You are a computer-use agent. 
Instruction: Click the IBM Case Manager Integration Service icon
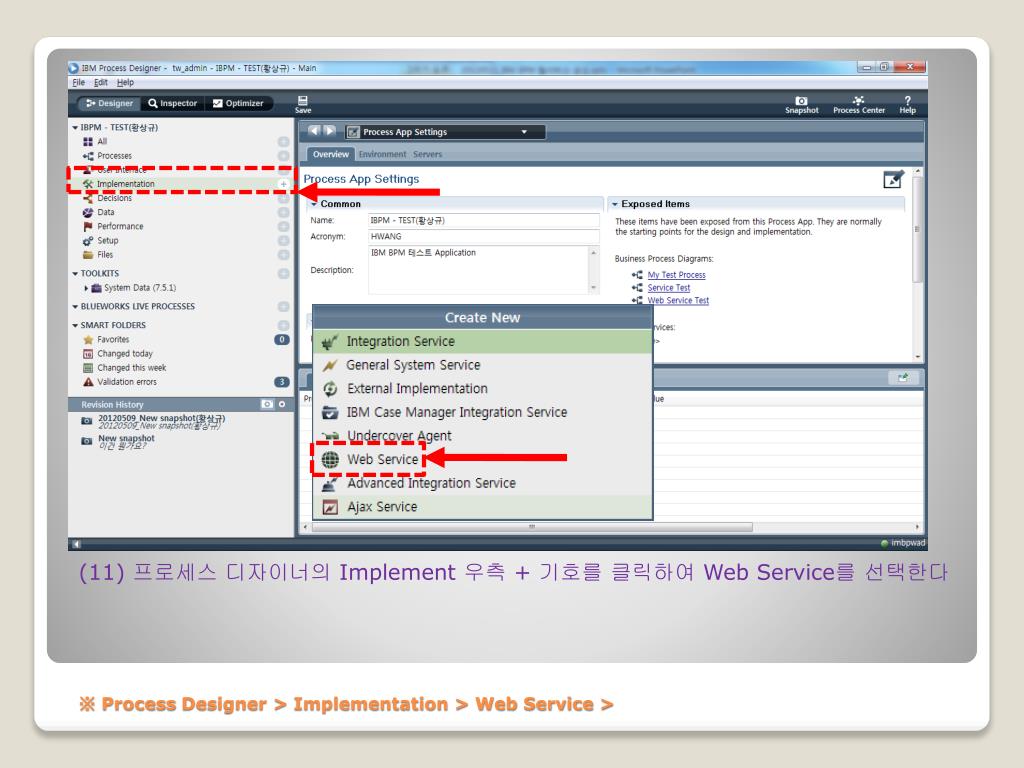330,412
